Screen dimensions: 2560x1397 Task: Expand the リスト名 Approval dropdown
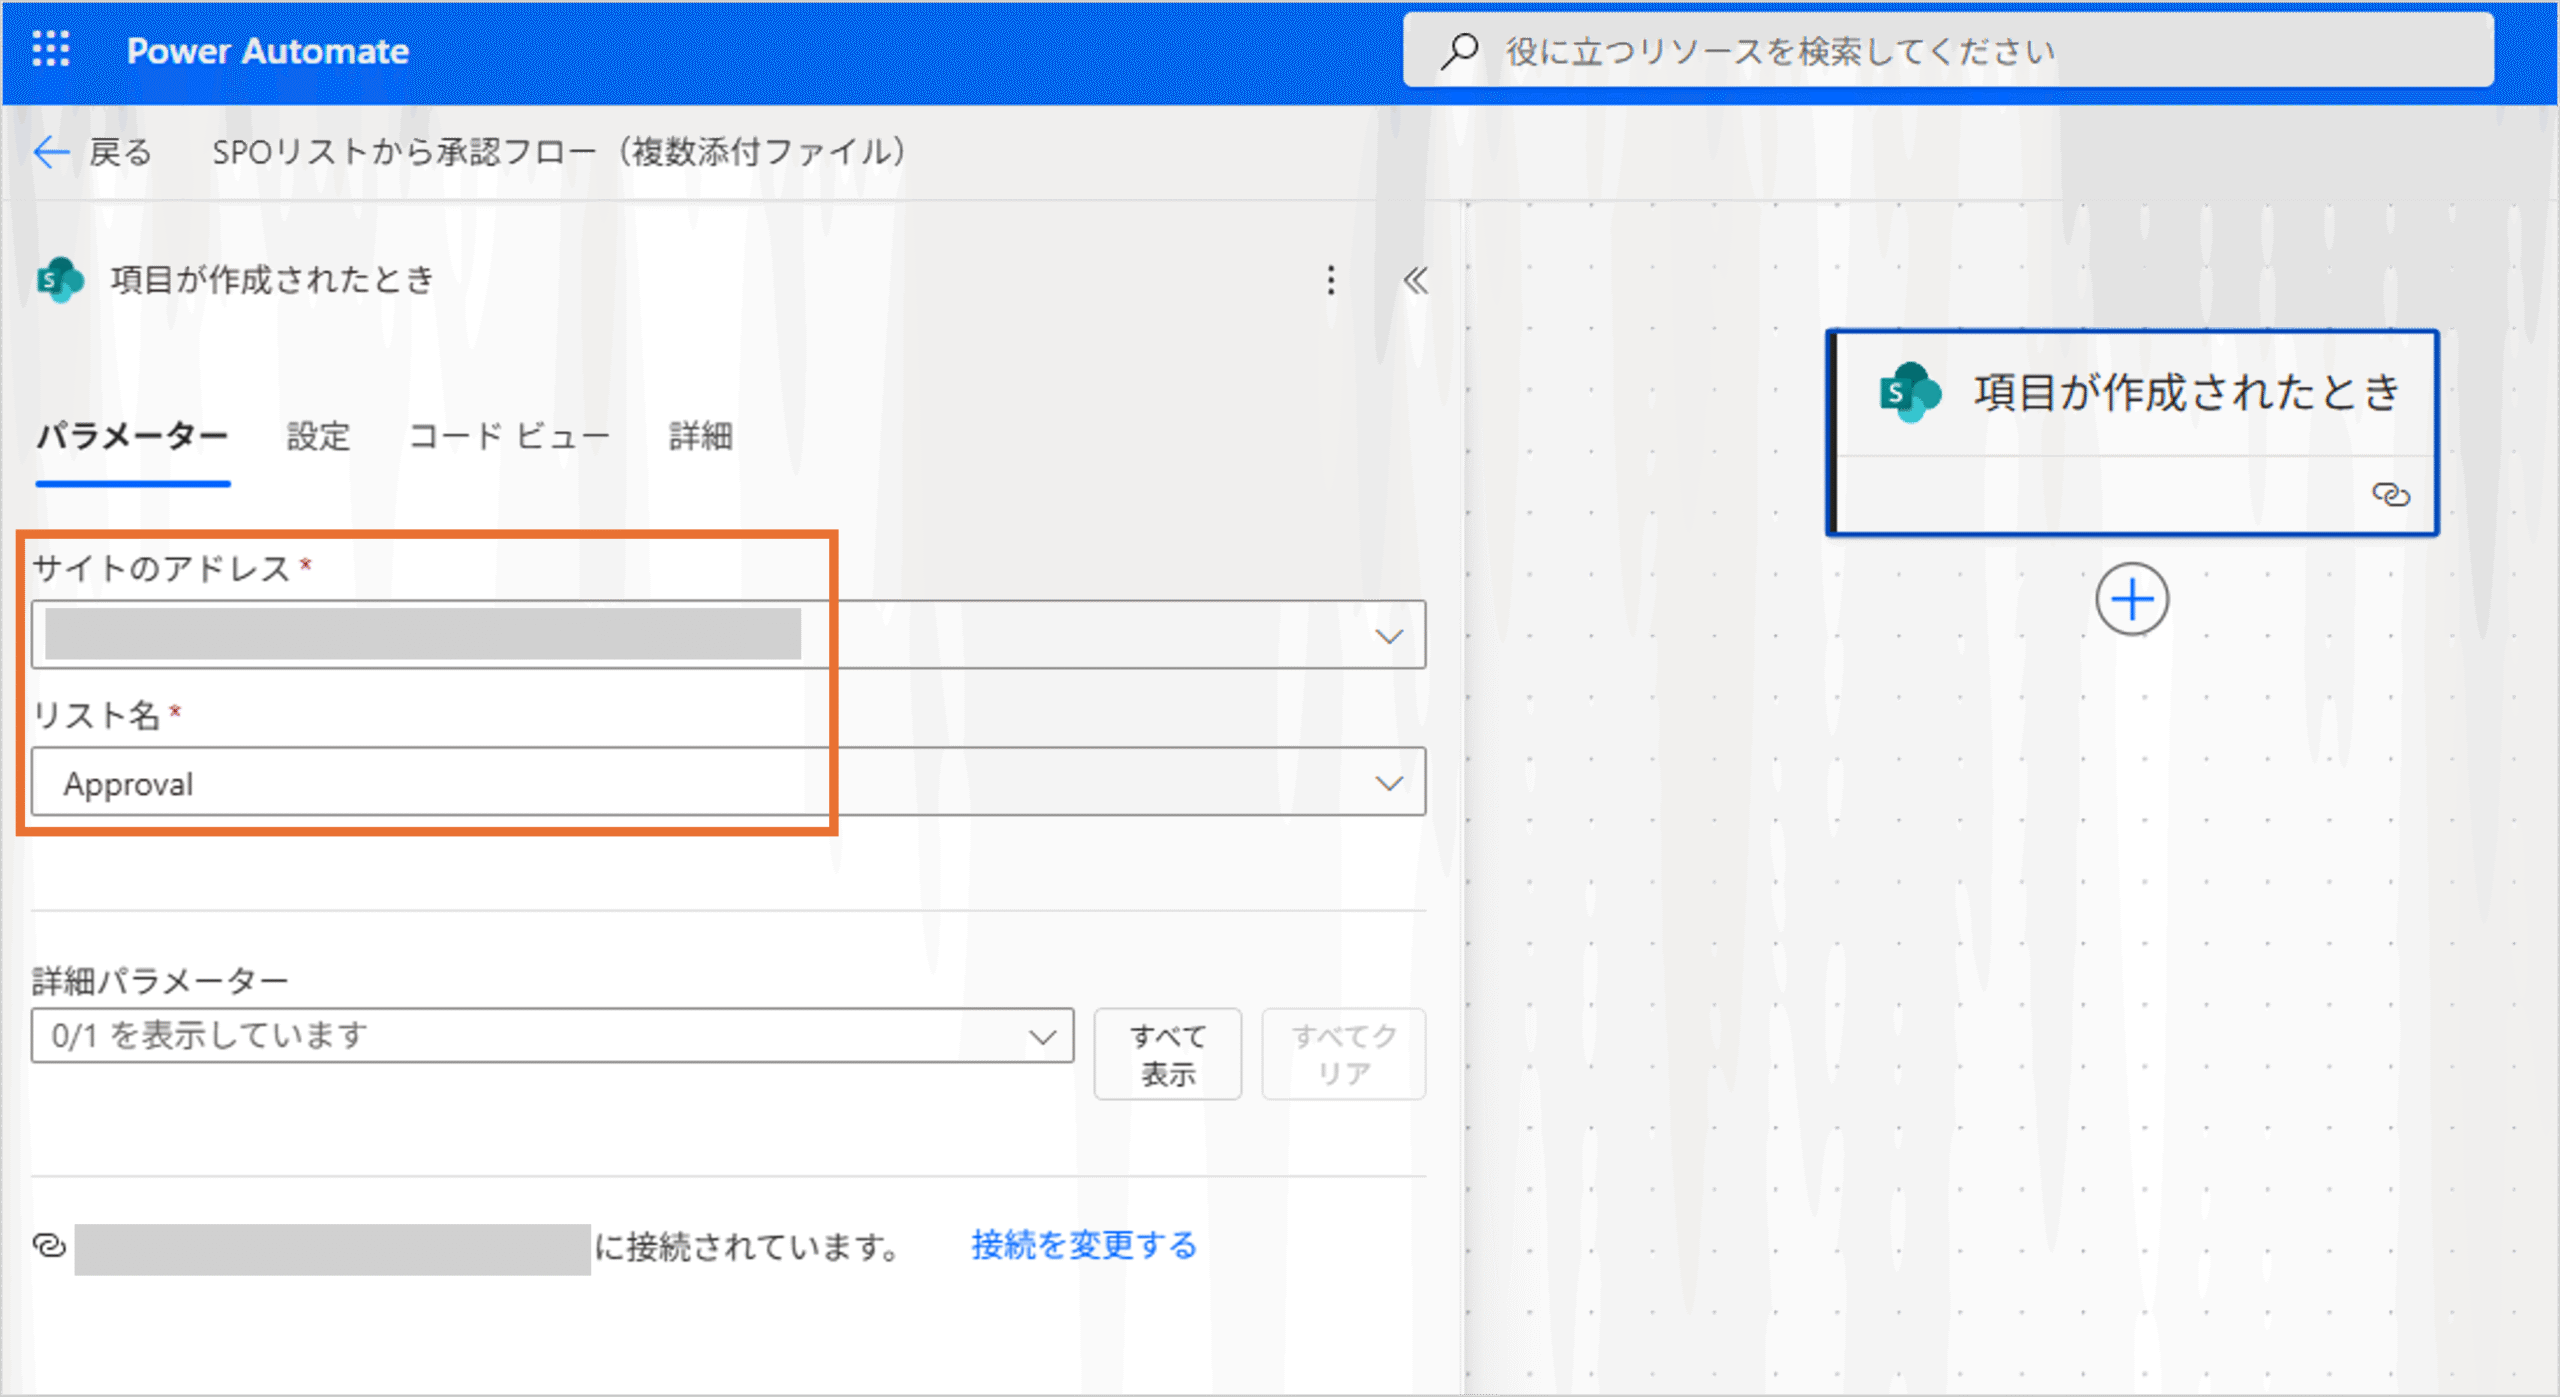(x=1388, y=783)
